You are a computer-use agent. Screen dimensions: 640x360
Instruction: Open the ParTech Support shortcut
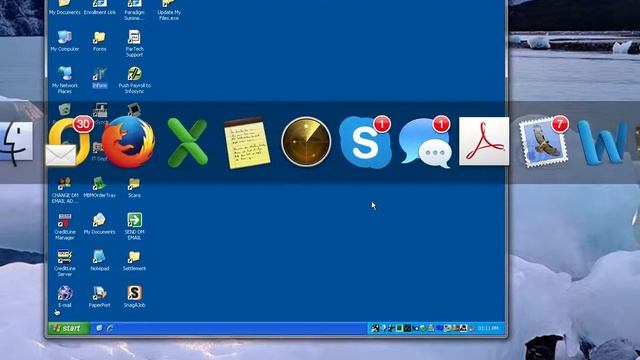pos(134,43)
